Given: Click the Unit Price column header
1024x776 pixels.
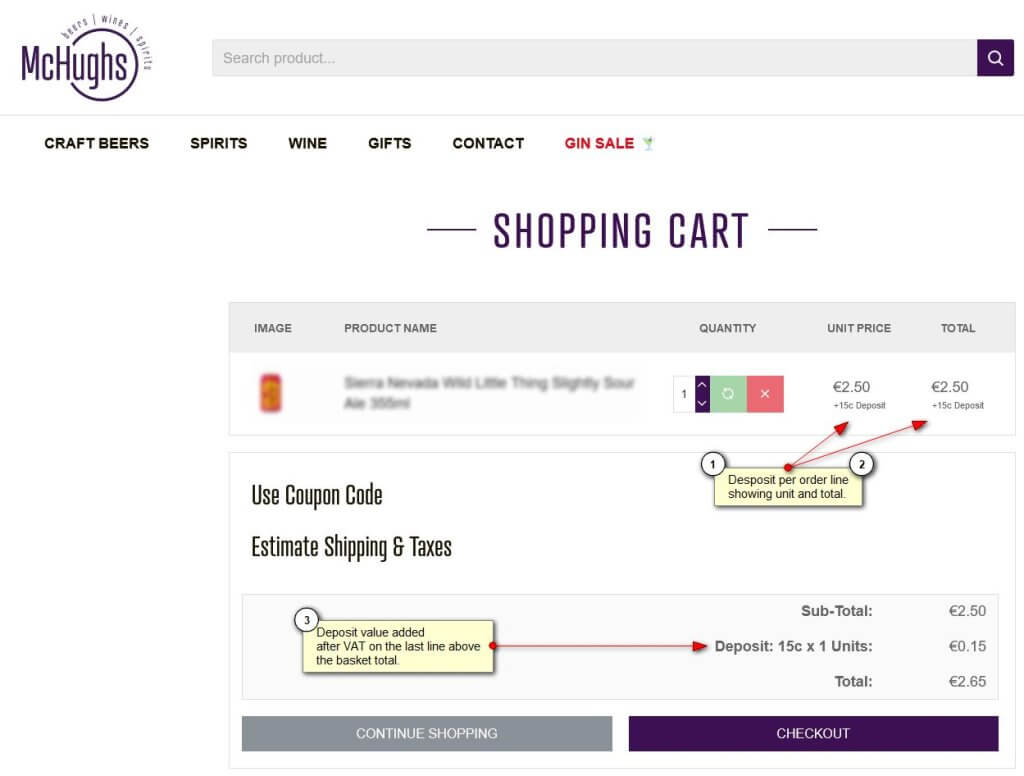Looking at the screenshot, I should pos(859,328).
